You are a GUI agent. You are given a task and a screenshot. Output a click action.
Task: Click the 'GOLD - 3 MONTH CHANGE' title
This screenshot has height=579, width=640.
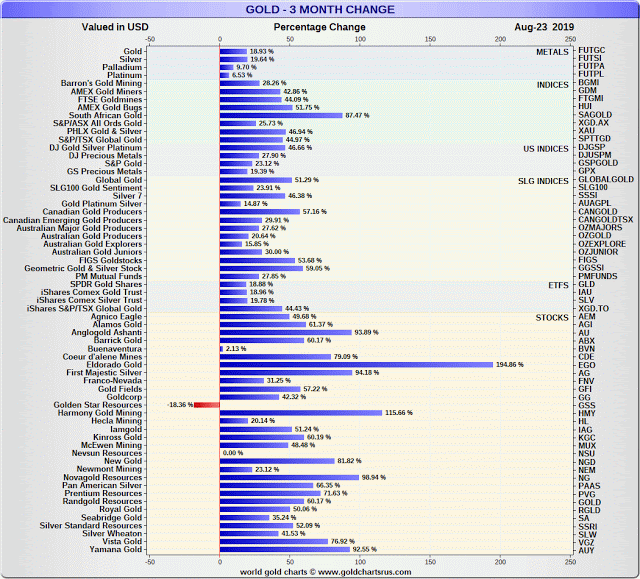coord(320,9)
